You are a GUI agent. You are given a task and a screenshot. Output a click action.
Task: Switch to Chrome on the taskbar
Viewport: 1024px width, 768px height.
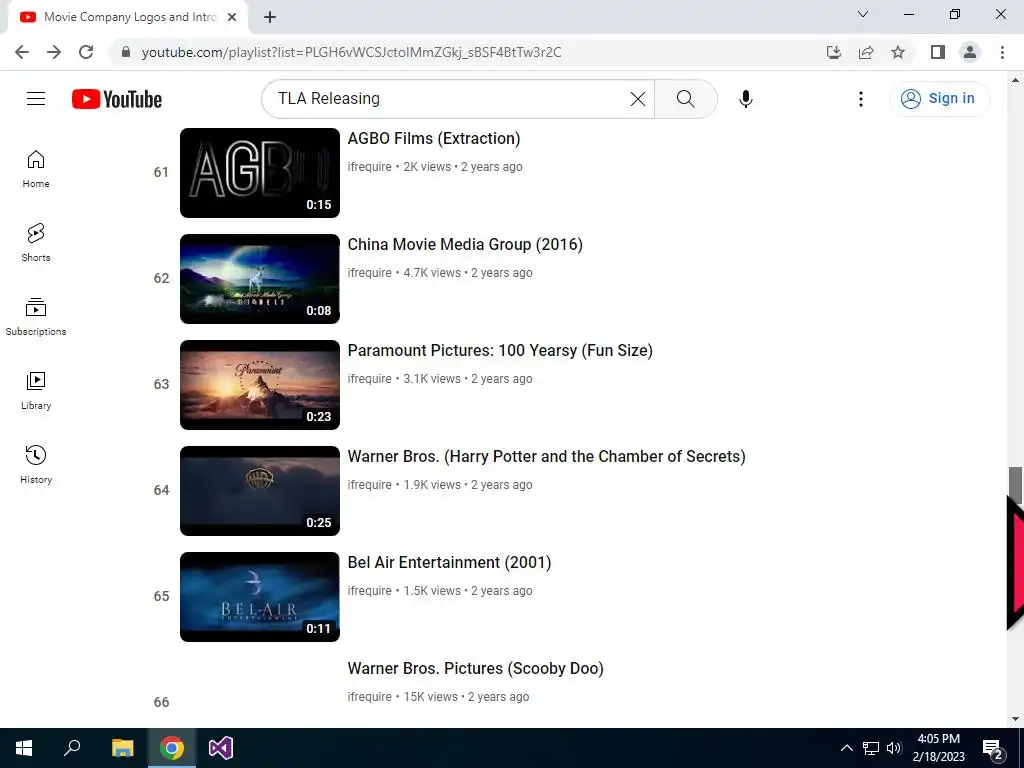click(172, 748)
